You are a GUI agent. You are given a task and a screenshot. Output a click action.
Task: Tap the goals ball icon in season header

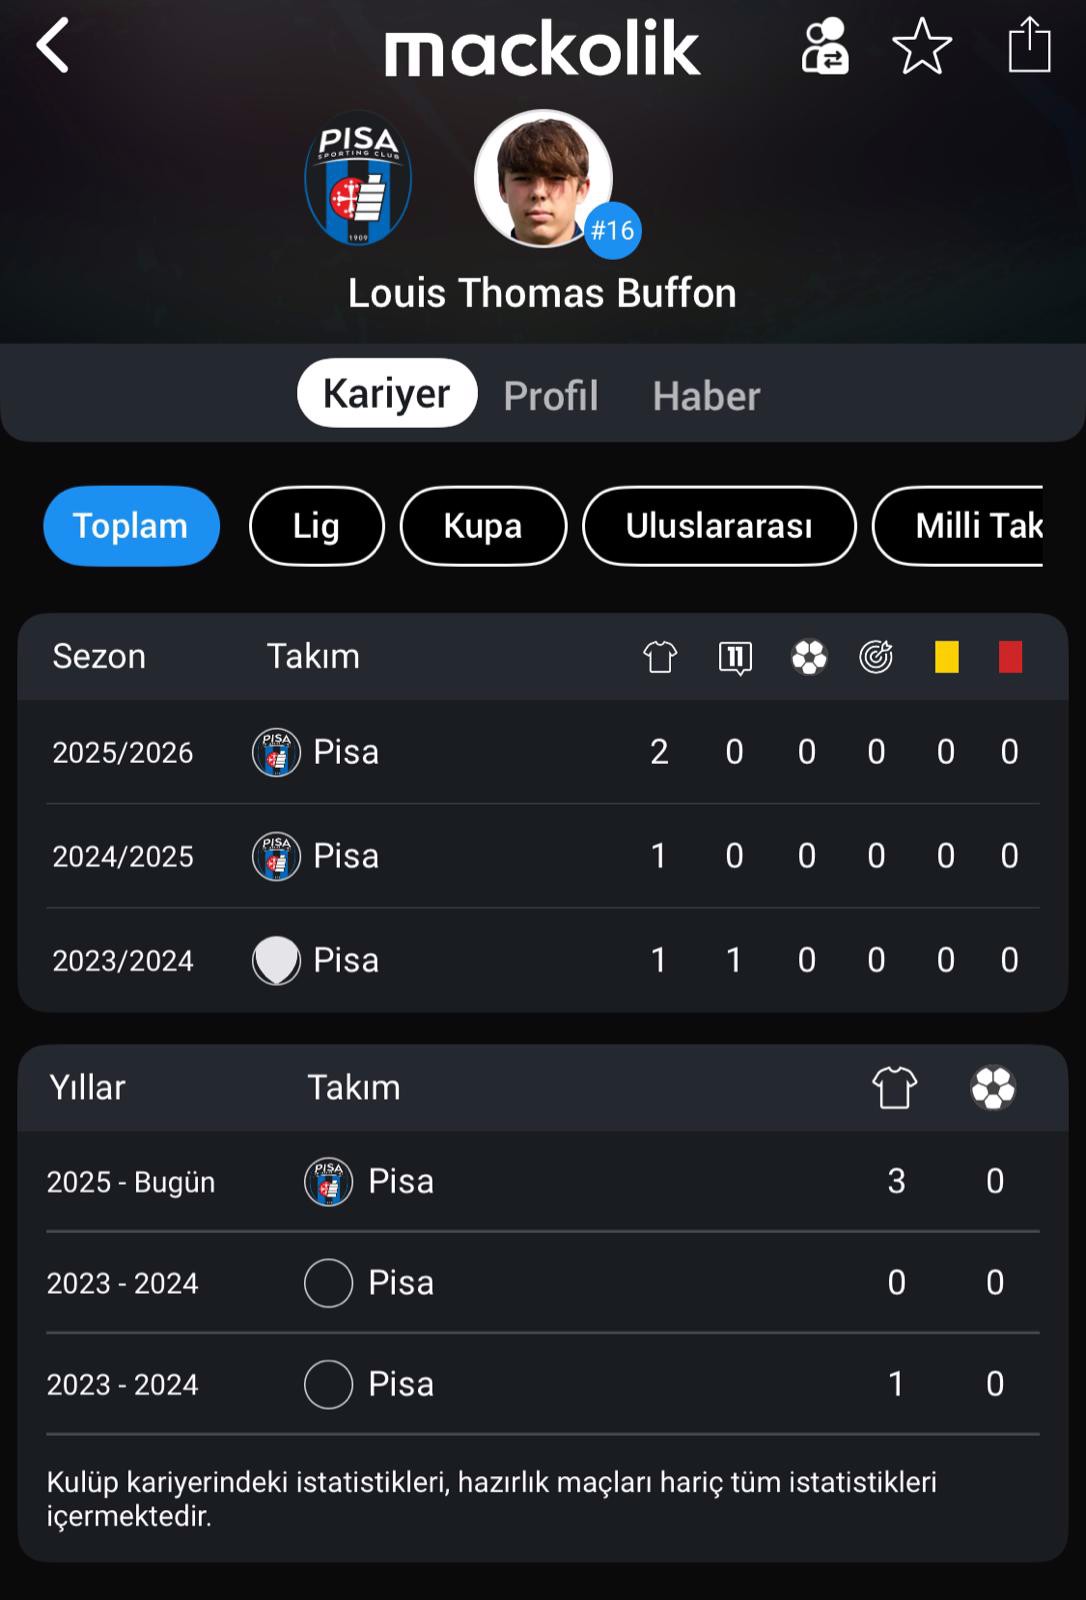pyautogui.click(x=808, y=657)
